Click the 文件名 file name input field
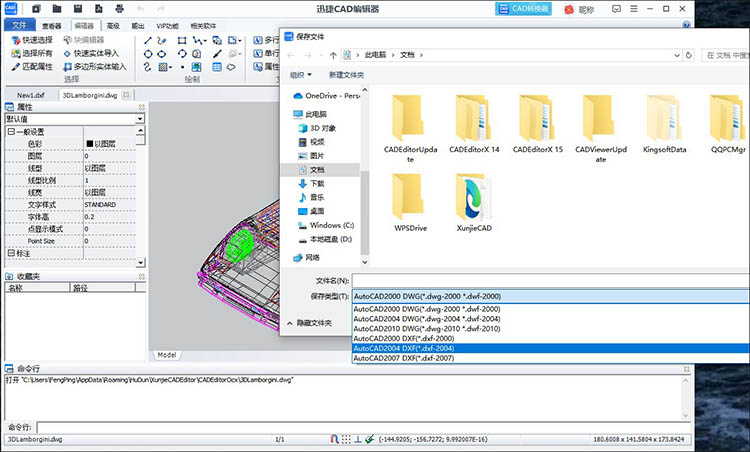Viewport: 750px width, 452px height. [x=550, y=280]
